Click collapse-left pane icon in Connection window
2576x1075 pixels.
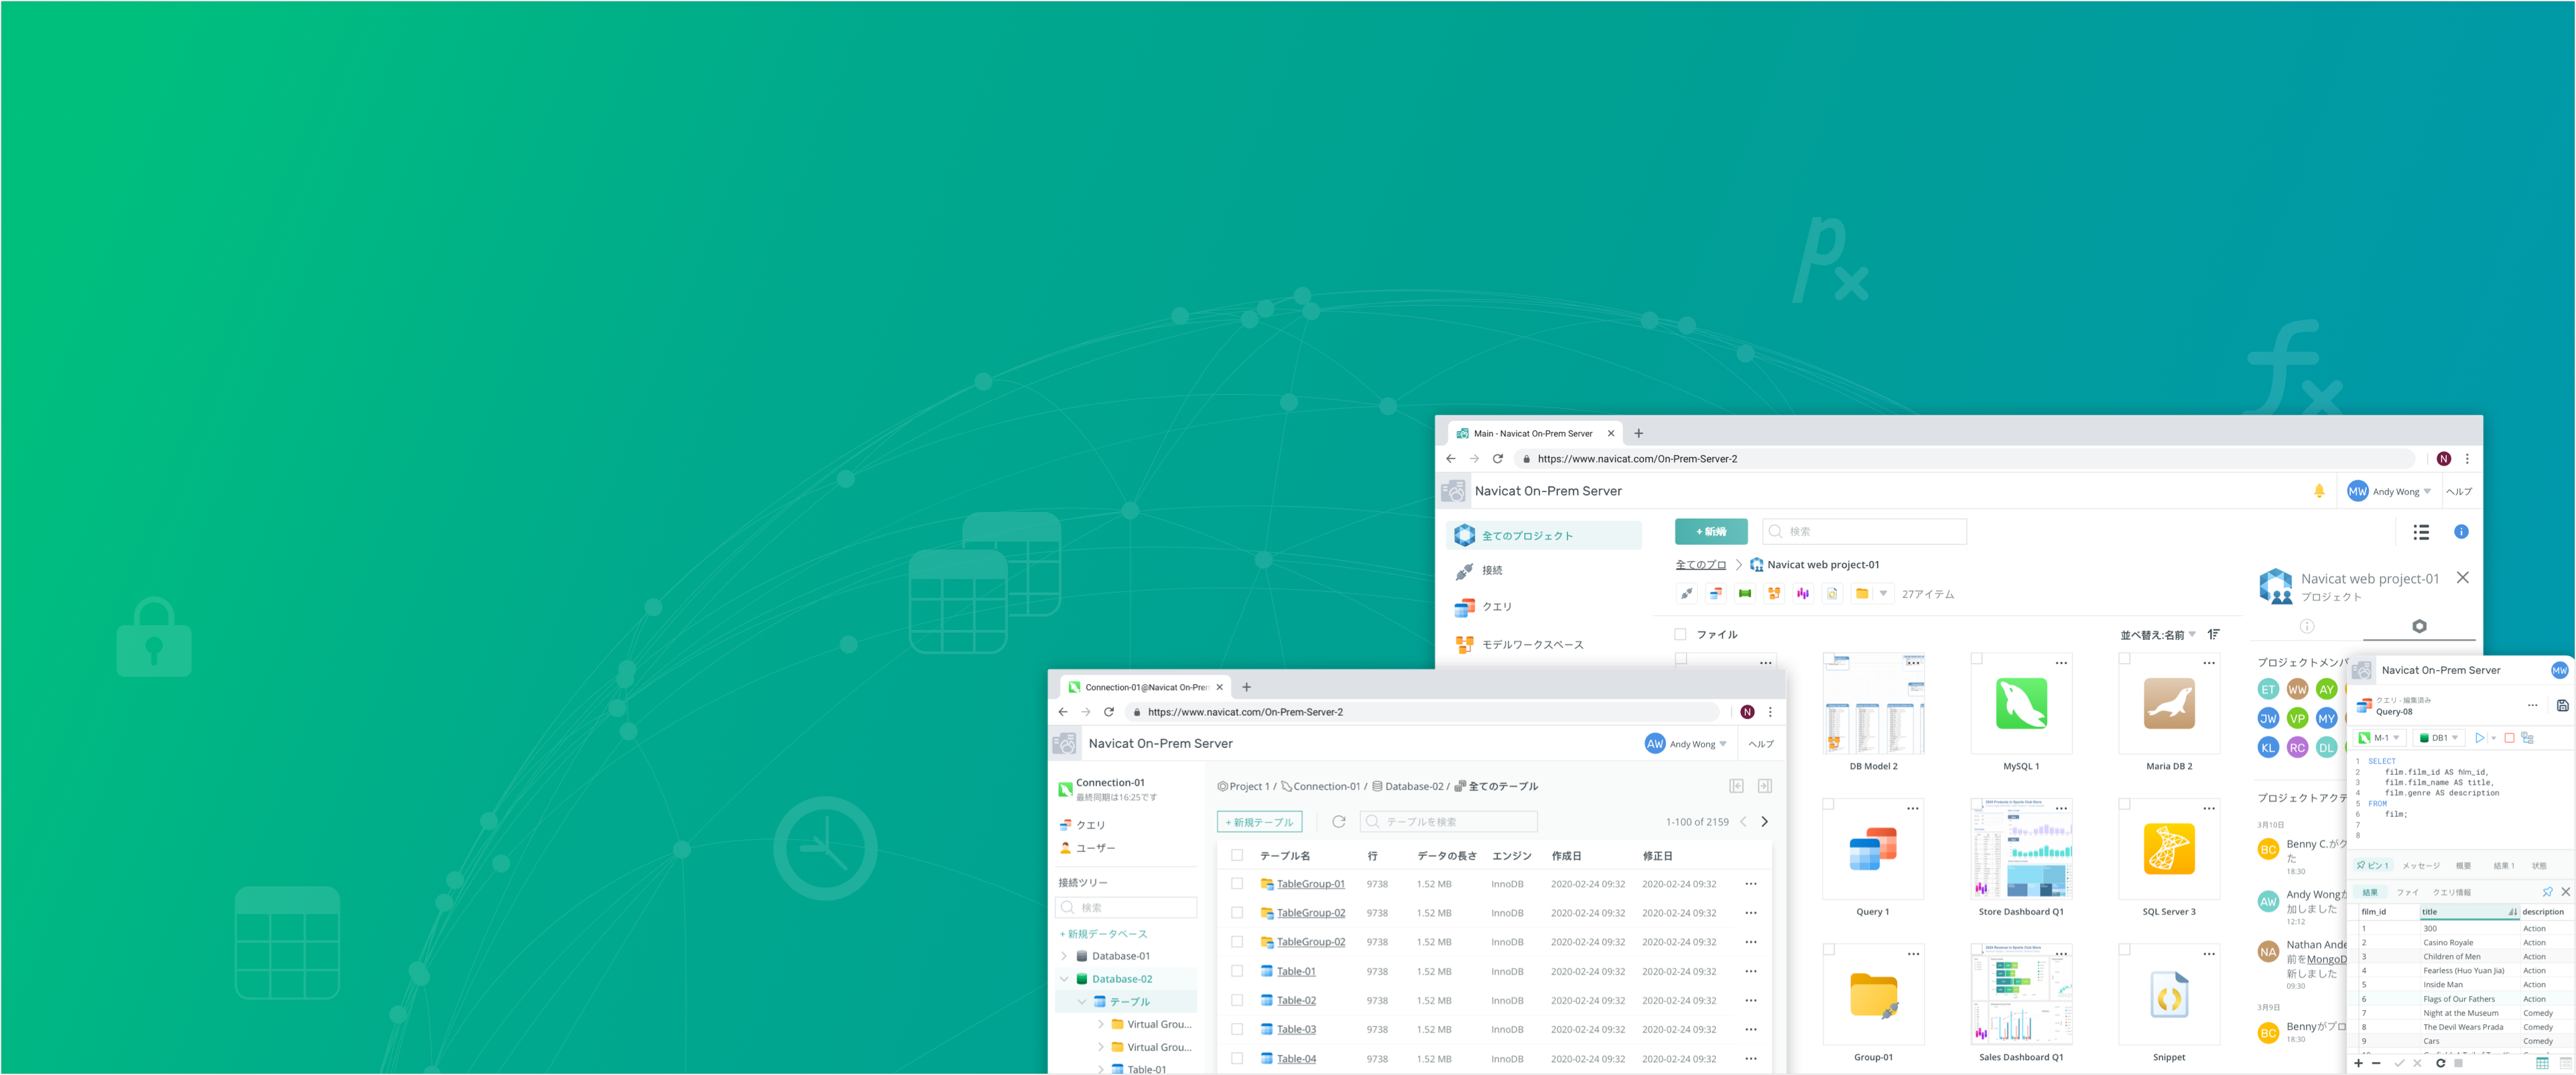click(1737, 786)
